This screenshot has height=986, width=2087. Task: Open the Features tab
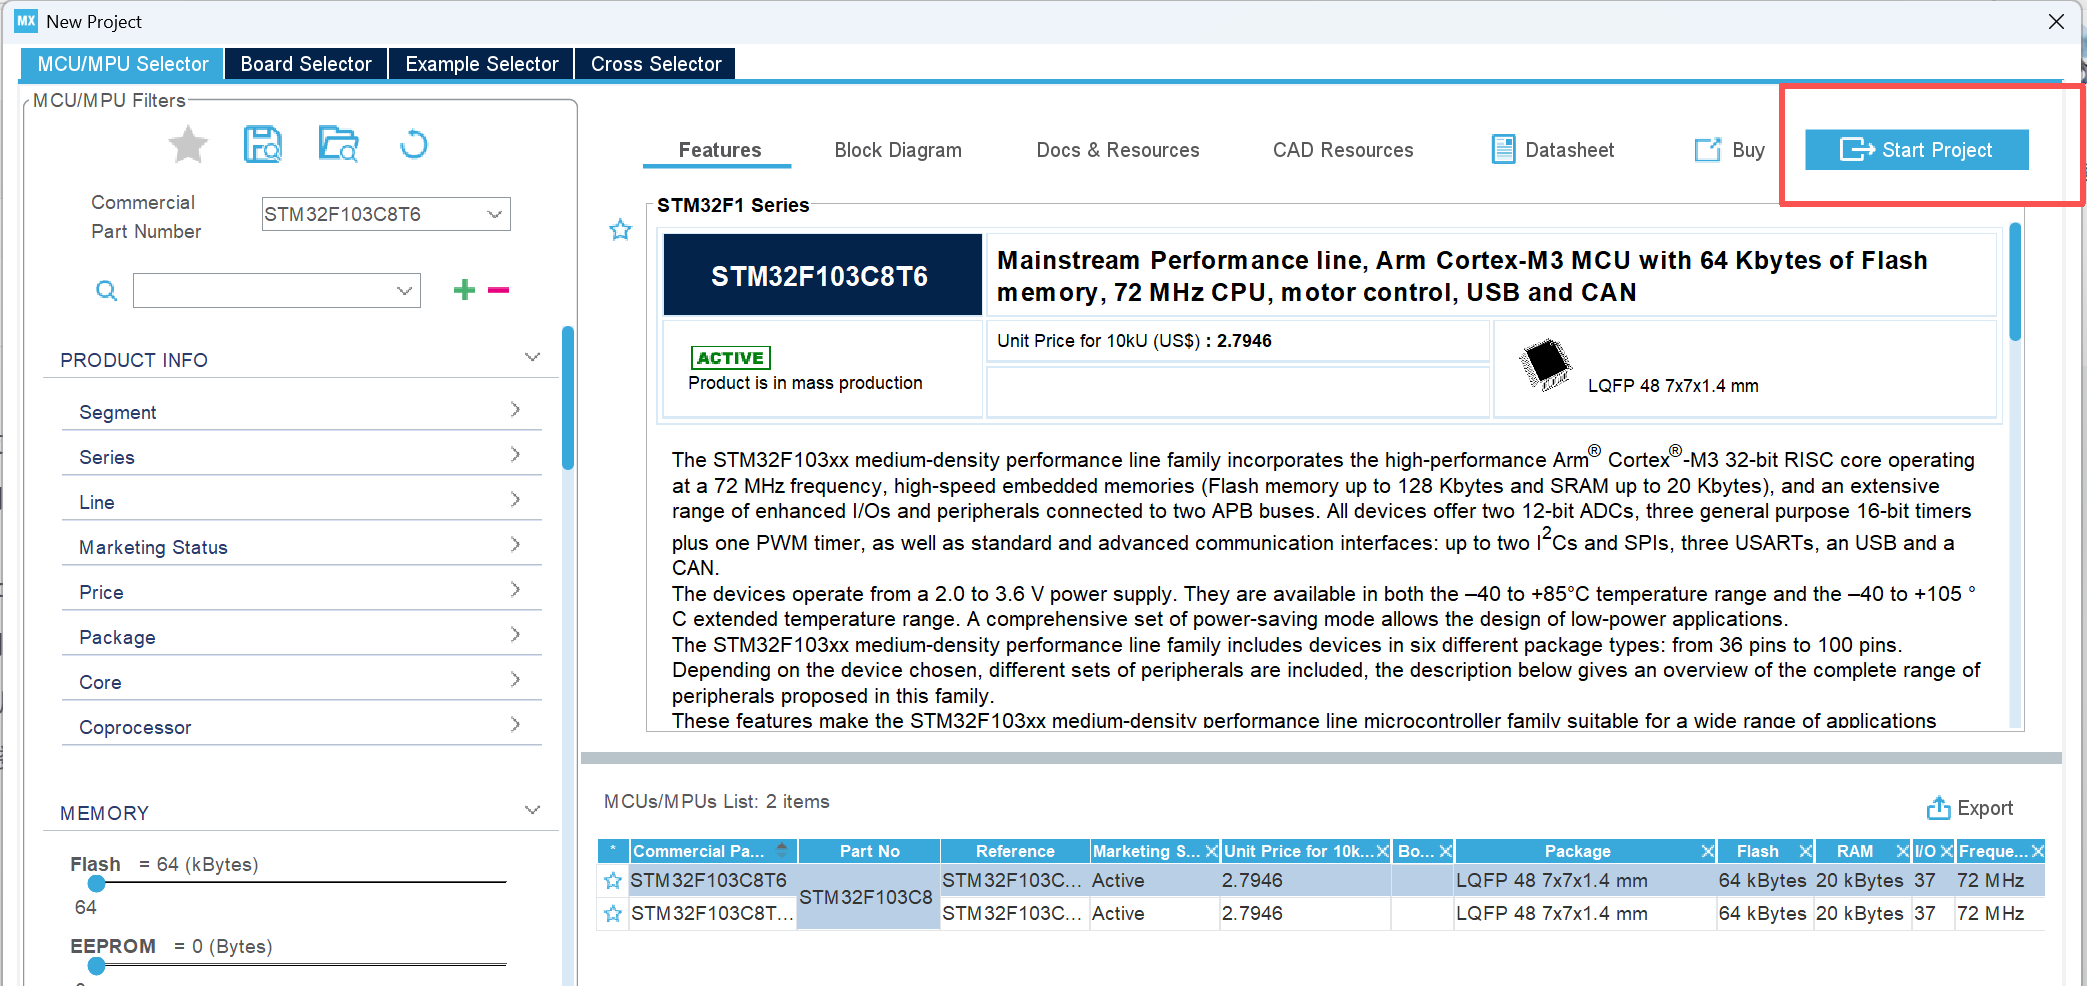pyautogui.click(x=719, y=150)
